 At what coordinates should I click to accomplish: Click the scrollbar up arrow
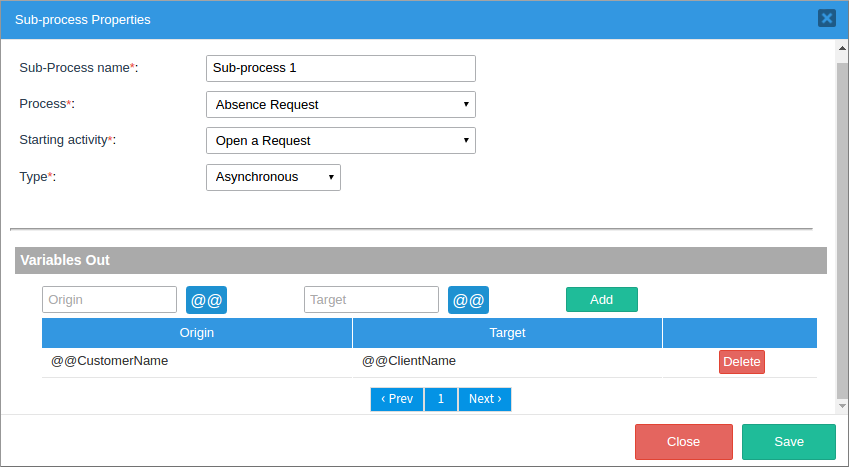coord(842,47)
